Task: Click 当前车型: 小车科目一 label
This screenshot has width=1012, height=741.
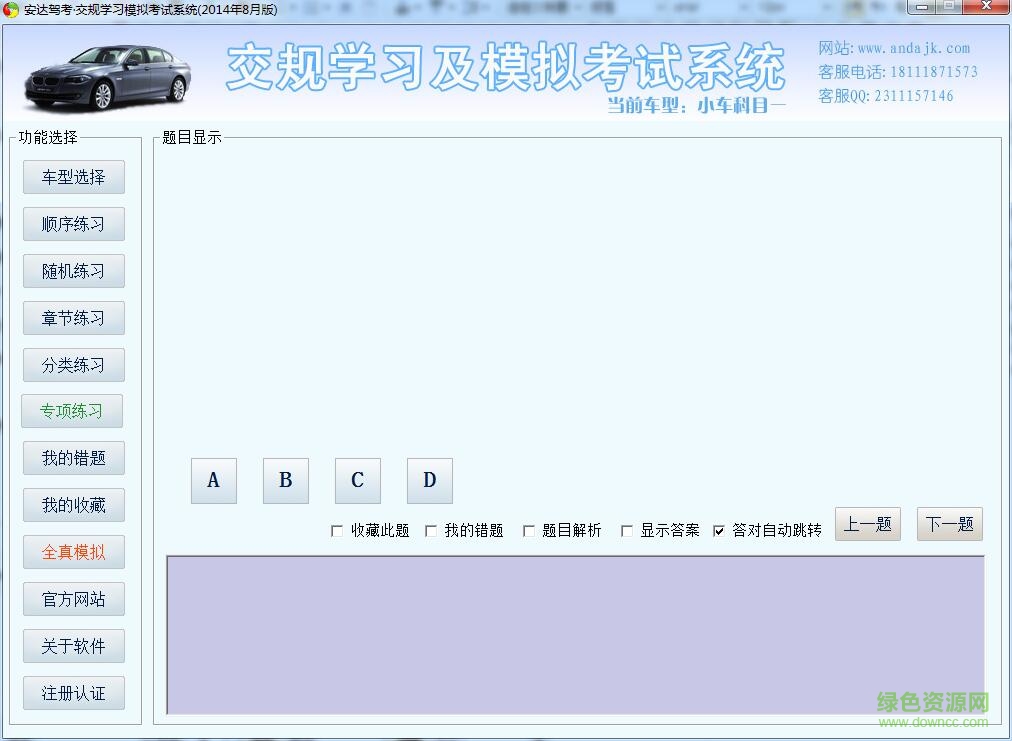Action: point(696,105)
